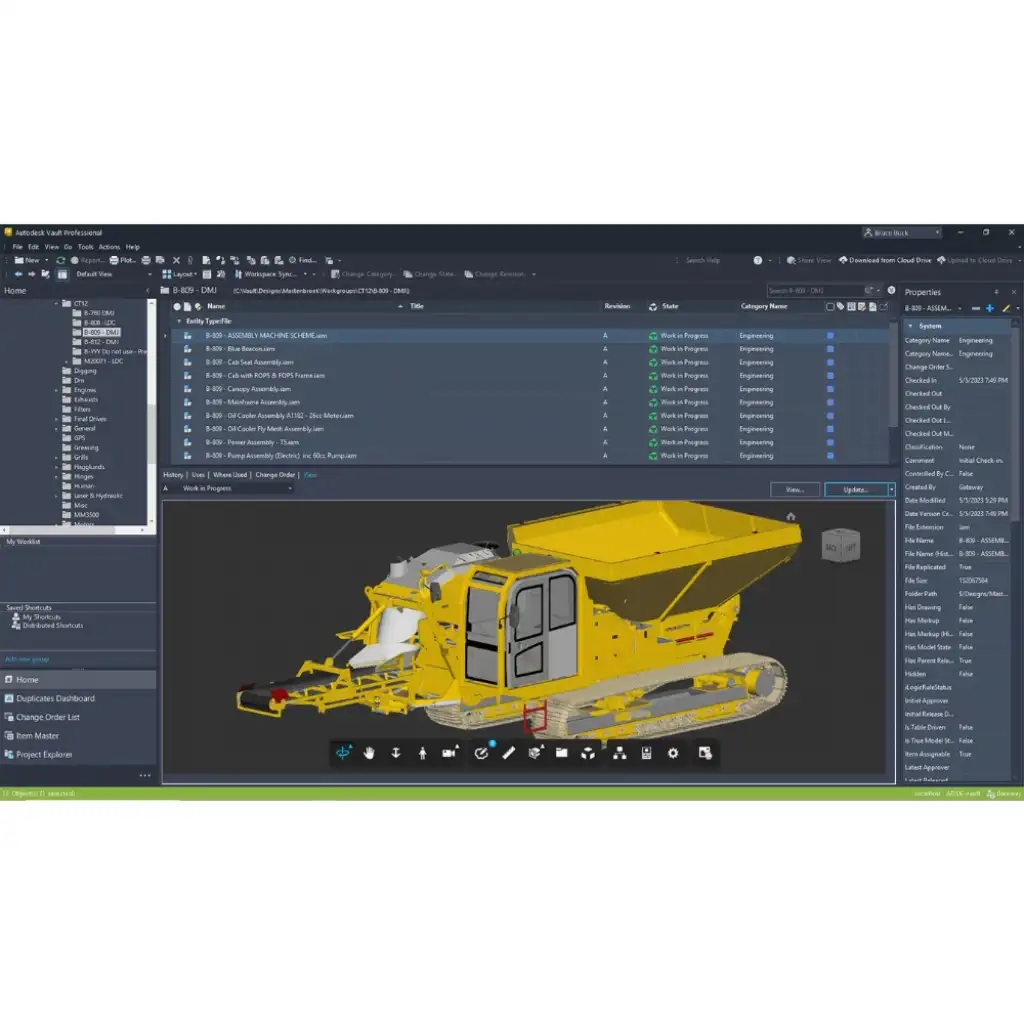The width and height of the screenshot is (1024, 1024).
Task: Click Download from Cloud Drive
Action: [884, 260]
